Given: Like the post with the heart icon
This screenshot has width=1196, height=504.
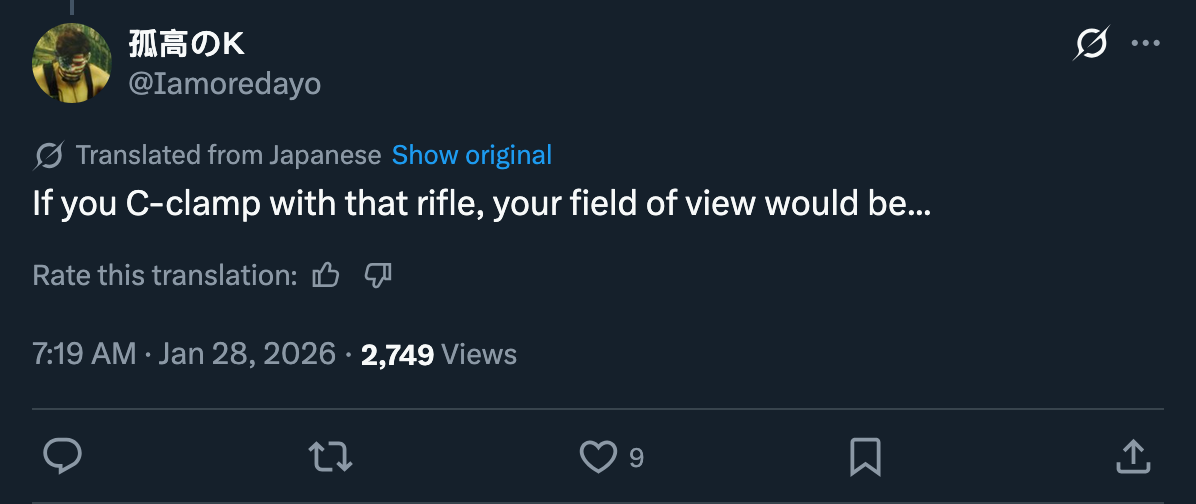Looking at the screenshot, I should coord(598,457).
